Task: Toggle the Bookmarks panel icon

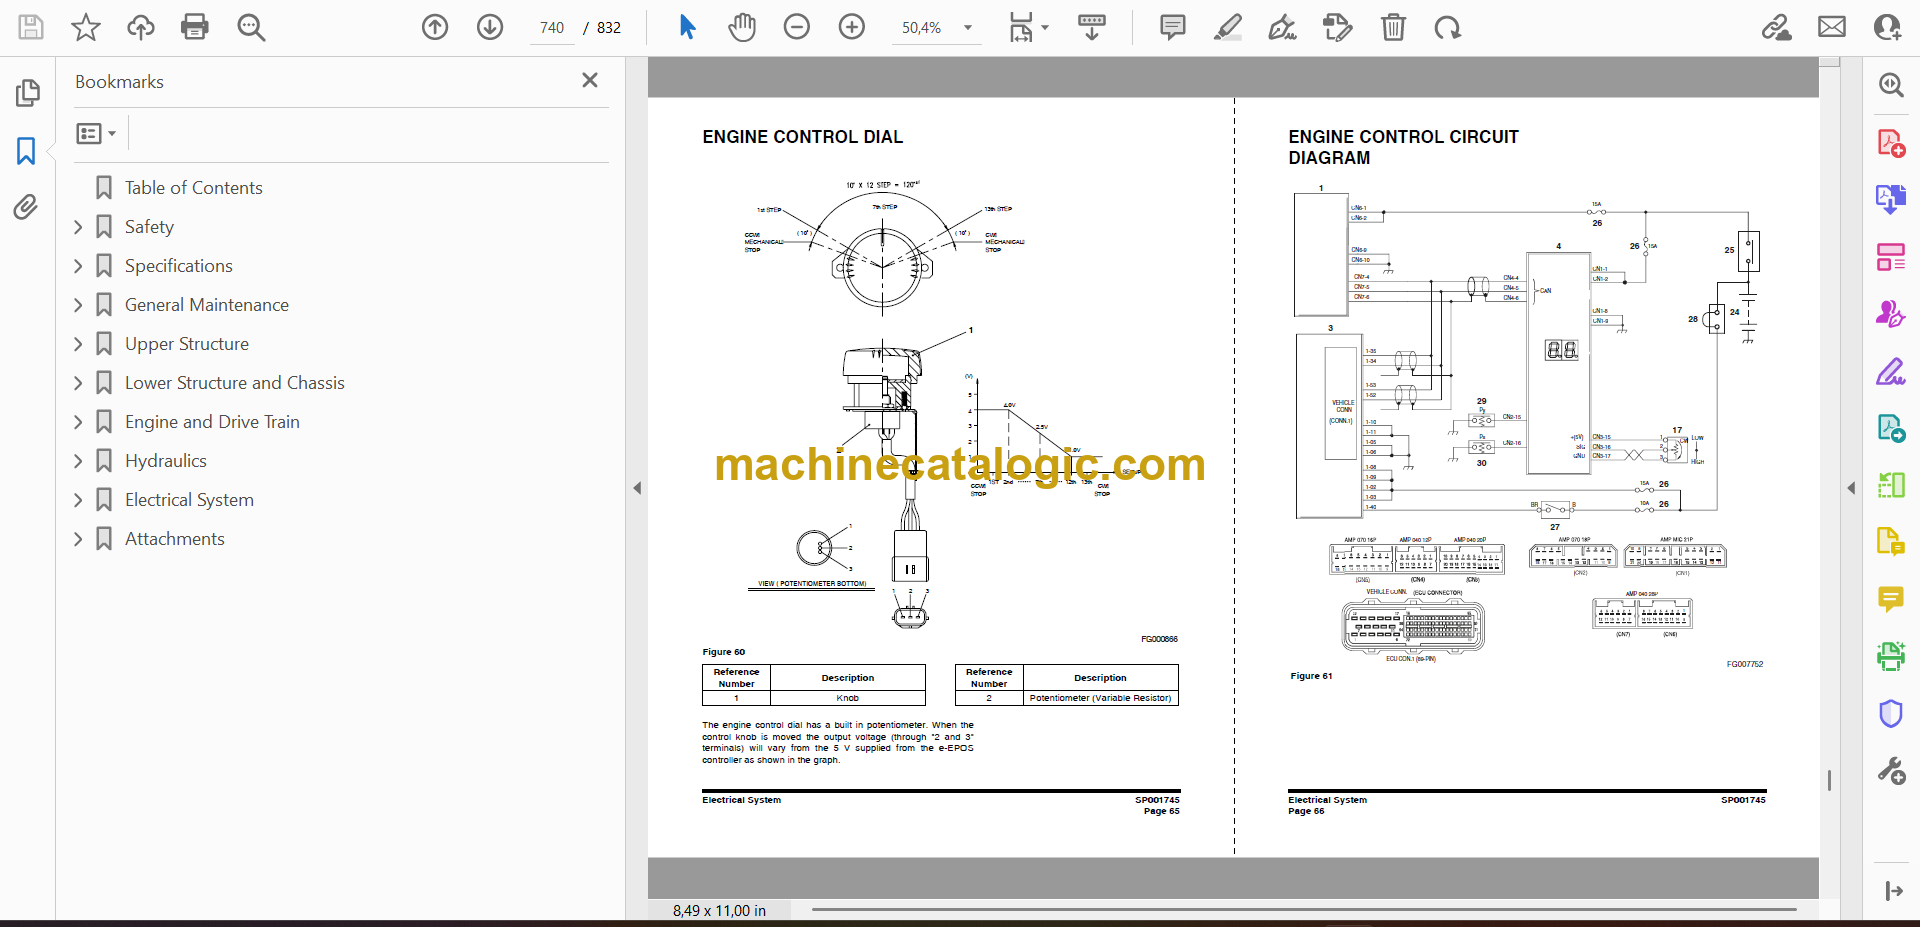Action: (26, 151)
